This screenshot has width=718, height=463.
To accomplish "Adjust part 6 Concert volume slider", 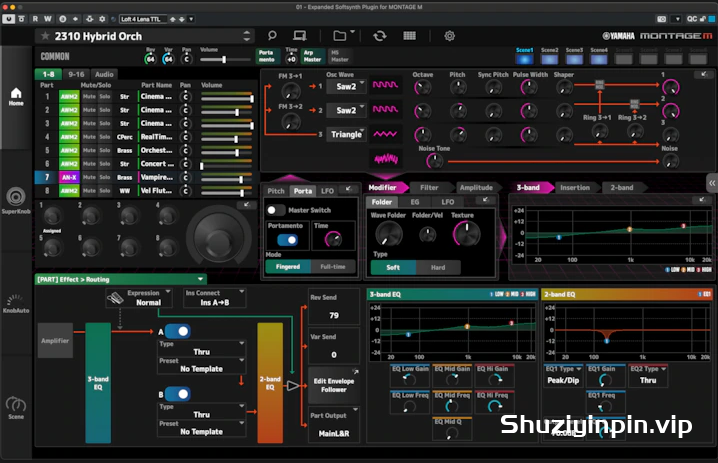I will click(226, 165).
